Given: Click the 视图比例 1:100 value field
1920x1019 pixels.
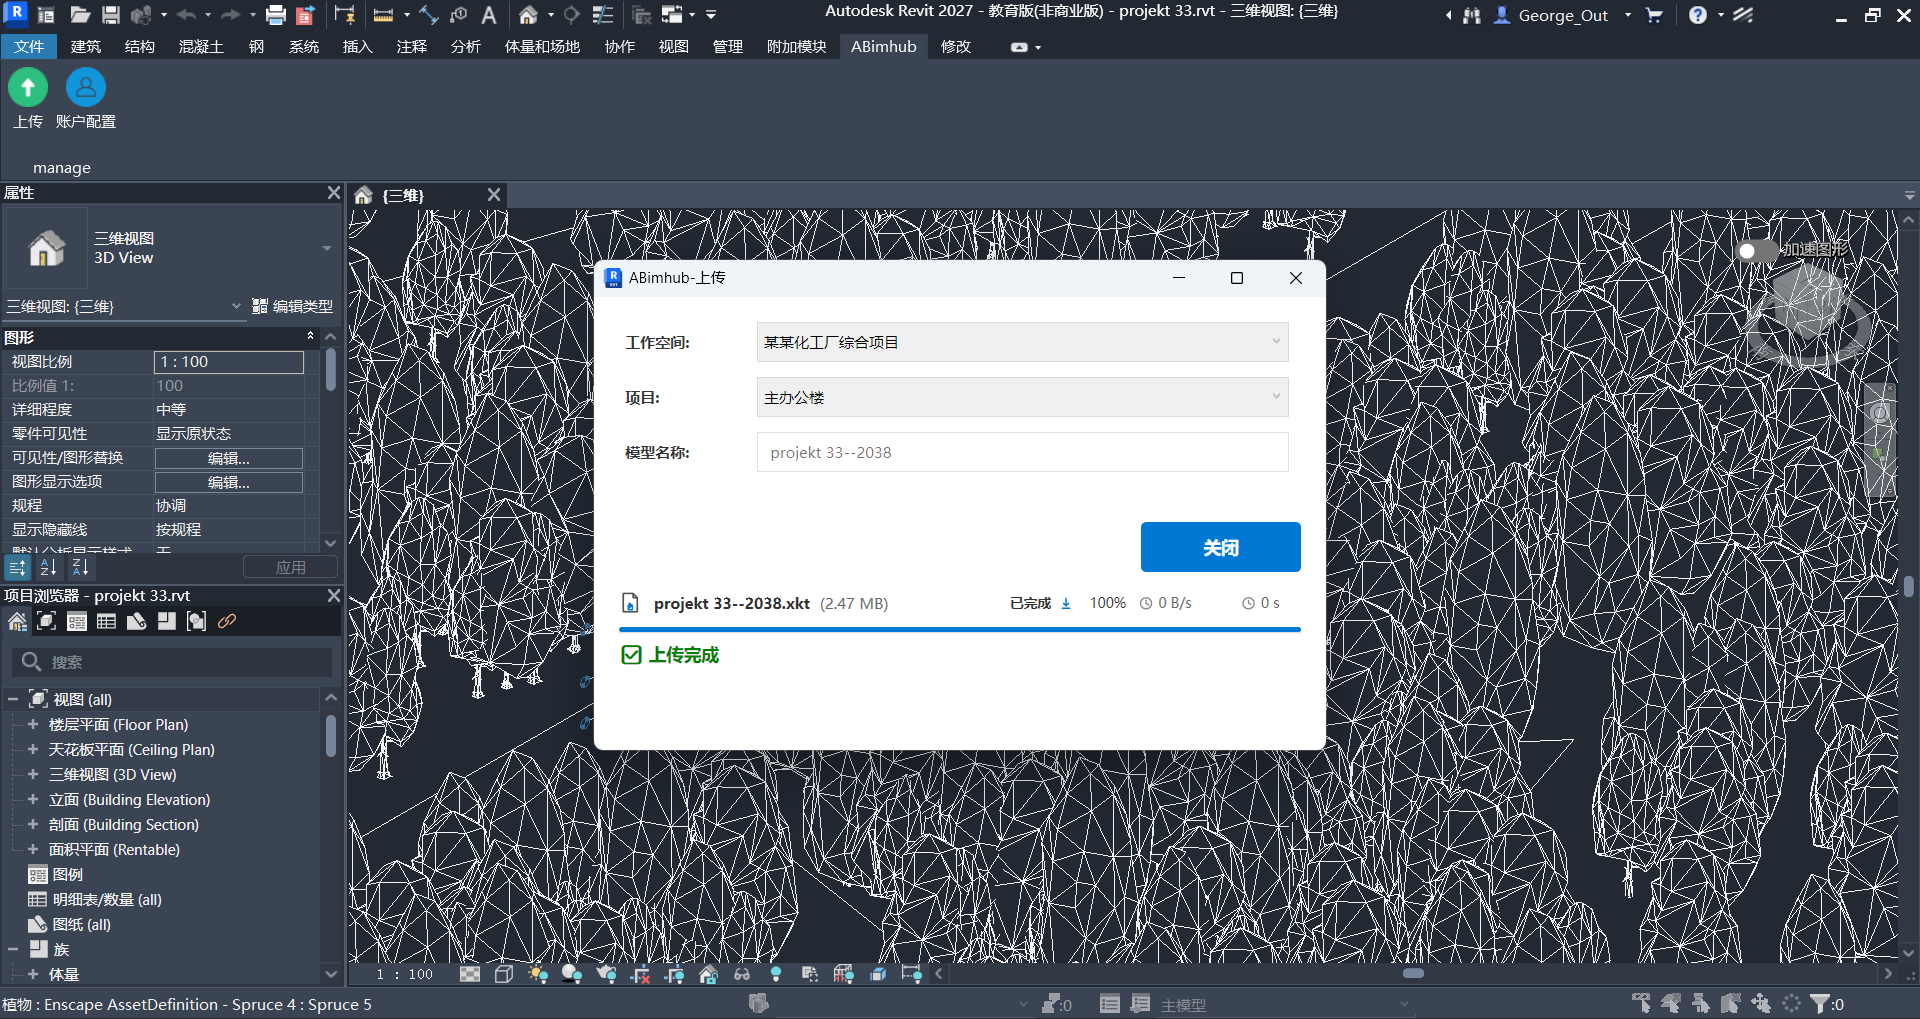Looking at the screenshot, I should click(x=229, y=362).
